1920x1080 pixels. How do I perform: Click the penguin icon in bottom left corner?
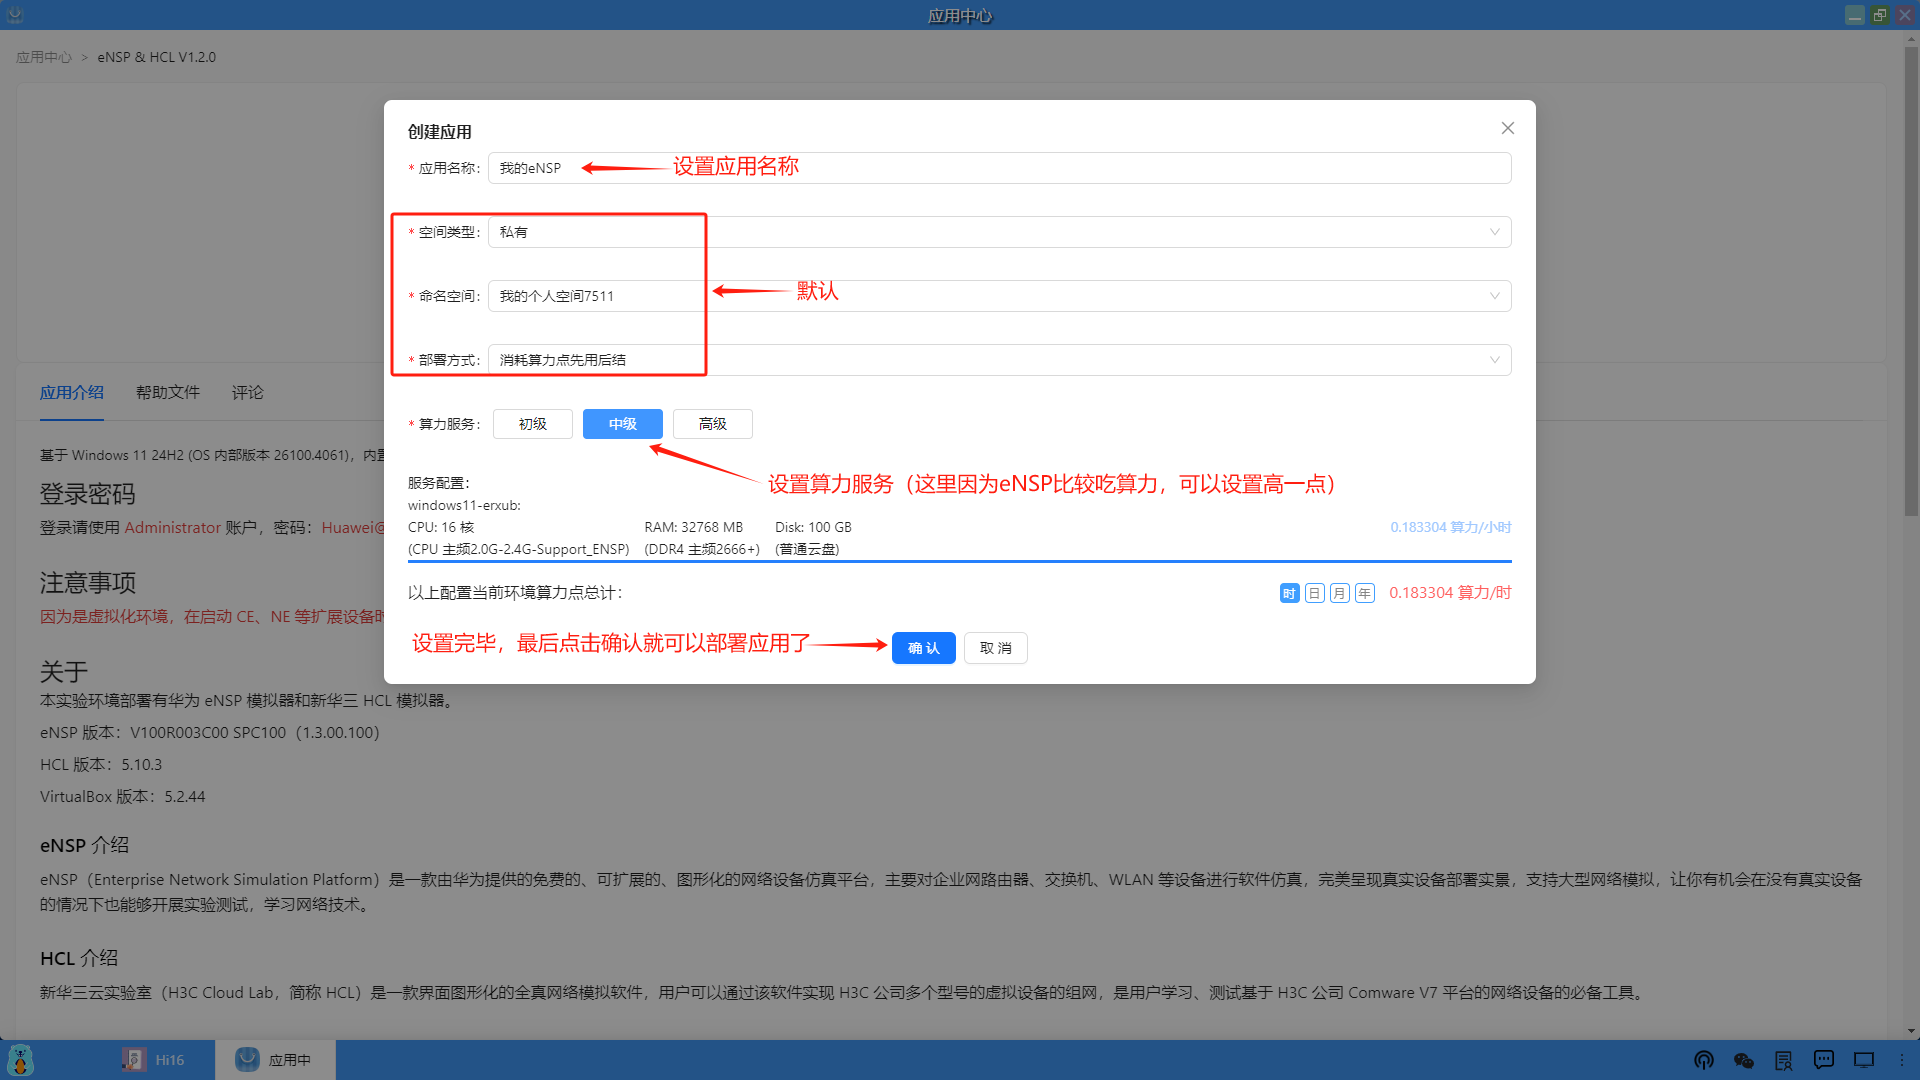[20, 1060]
